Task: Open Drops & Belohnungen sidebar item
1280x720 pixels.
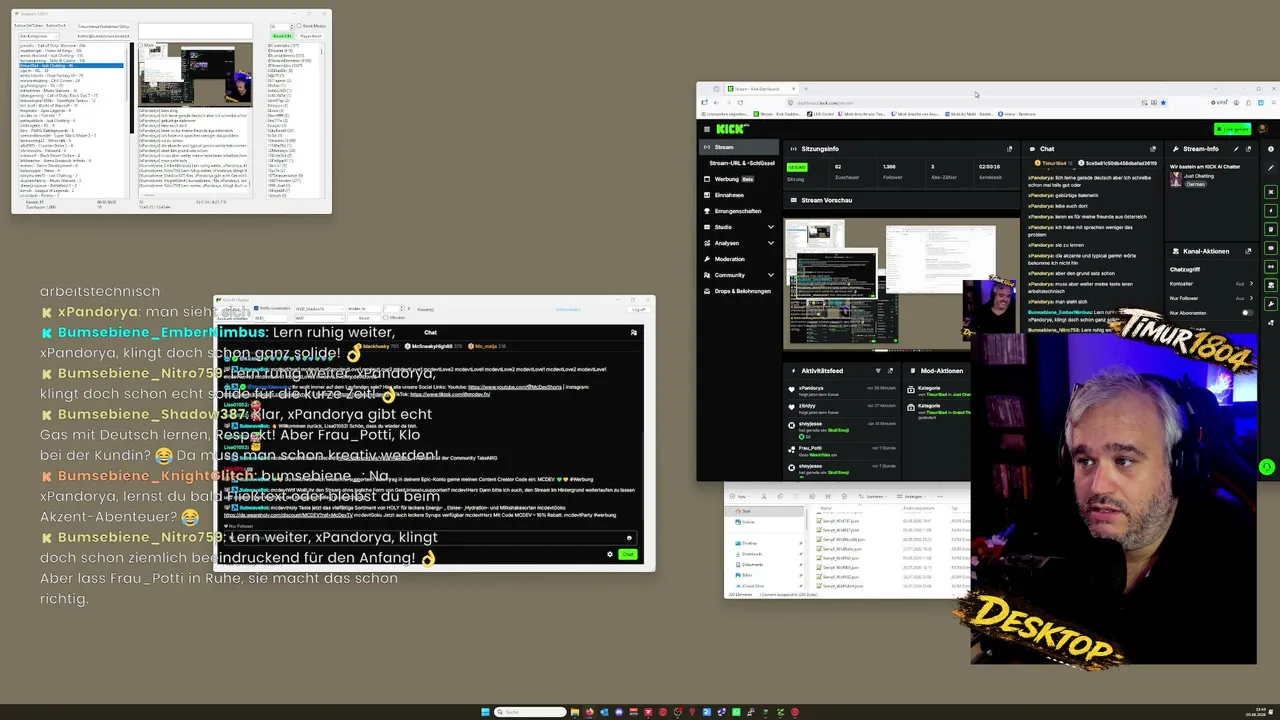Action: click(x=738, y=291)
